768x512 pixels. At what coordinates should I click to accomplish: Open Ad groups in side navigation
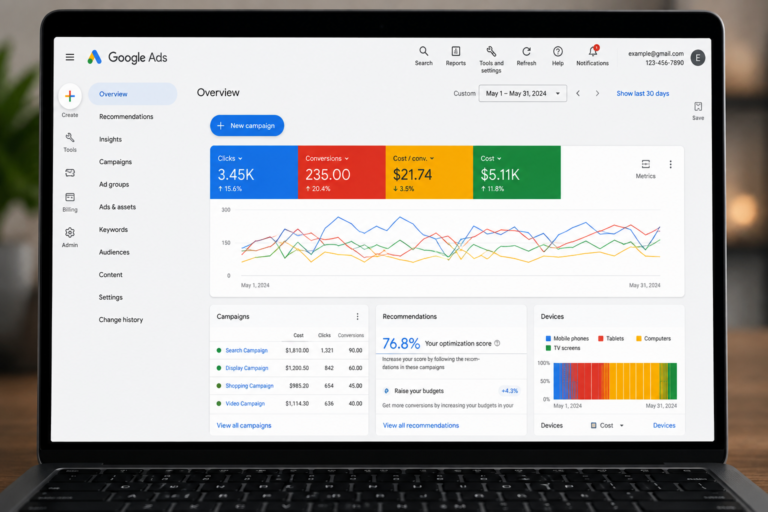[x=114, y=184]
